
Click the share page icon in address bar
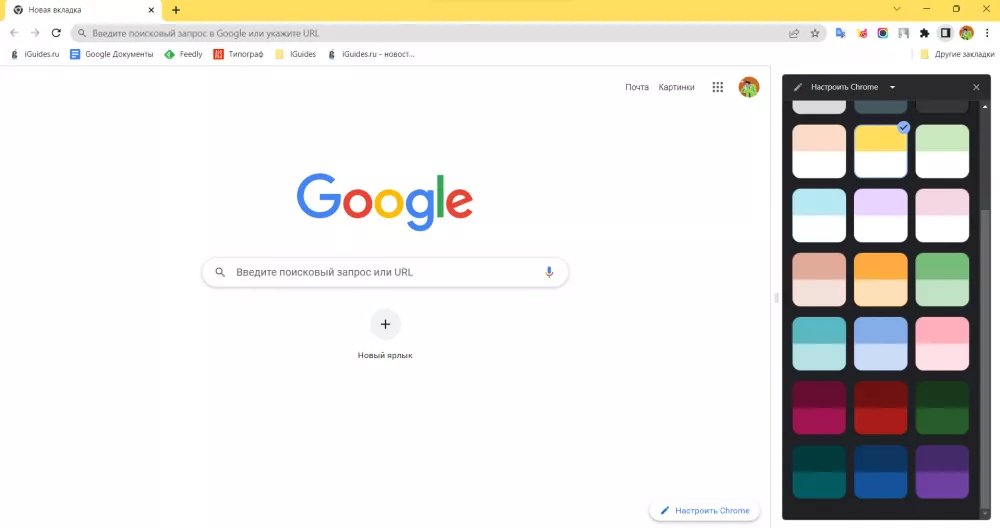794,33
